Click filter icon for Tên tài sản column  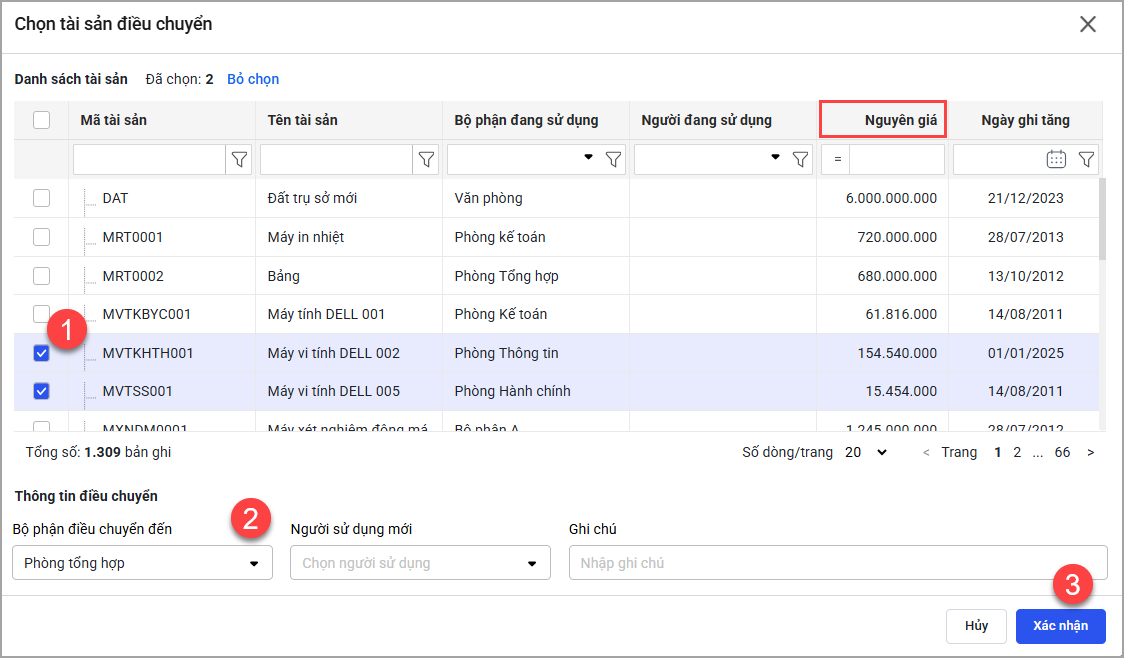click(426, 159)
